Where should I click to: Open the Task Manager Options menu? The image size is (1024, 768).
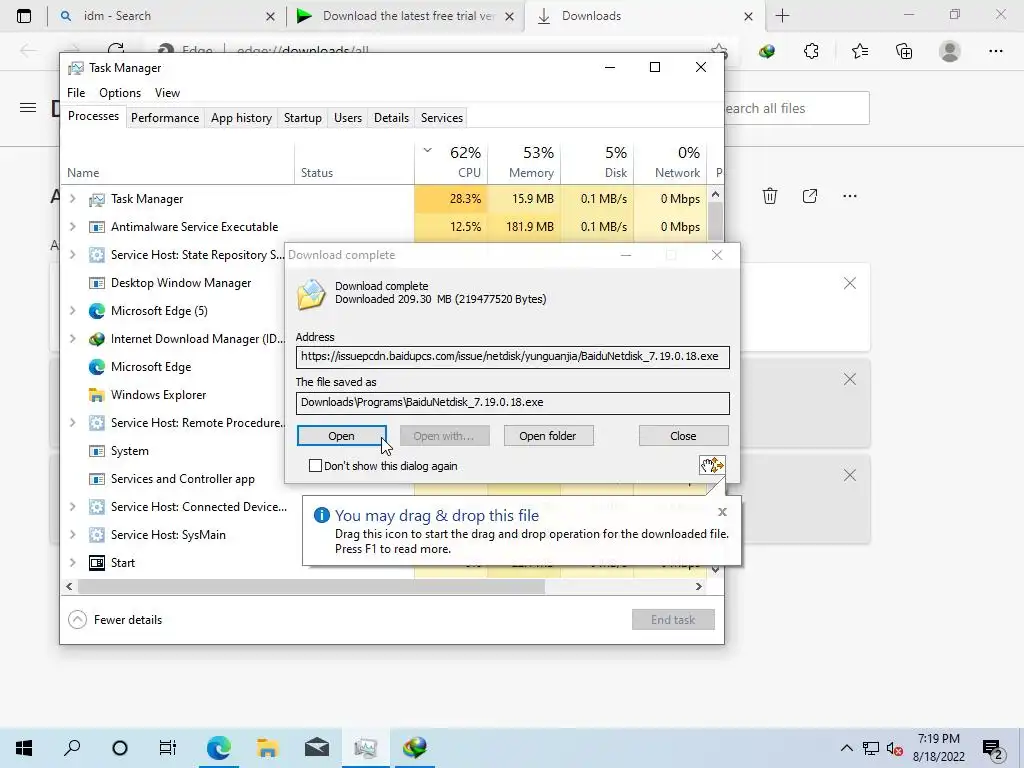120,93
